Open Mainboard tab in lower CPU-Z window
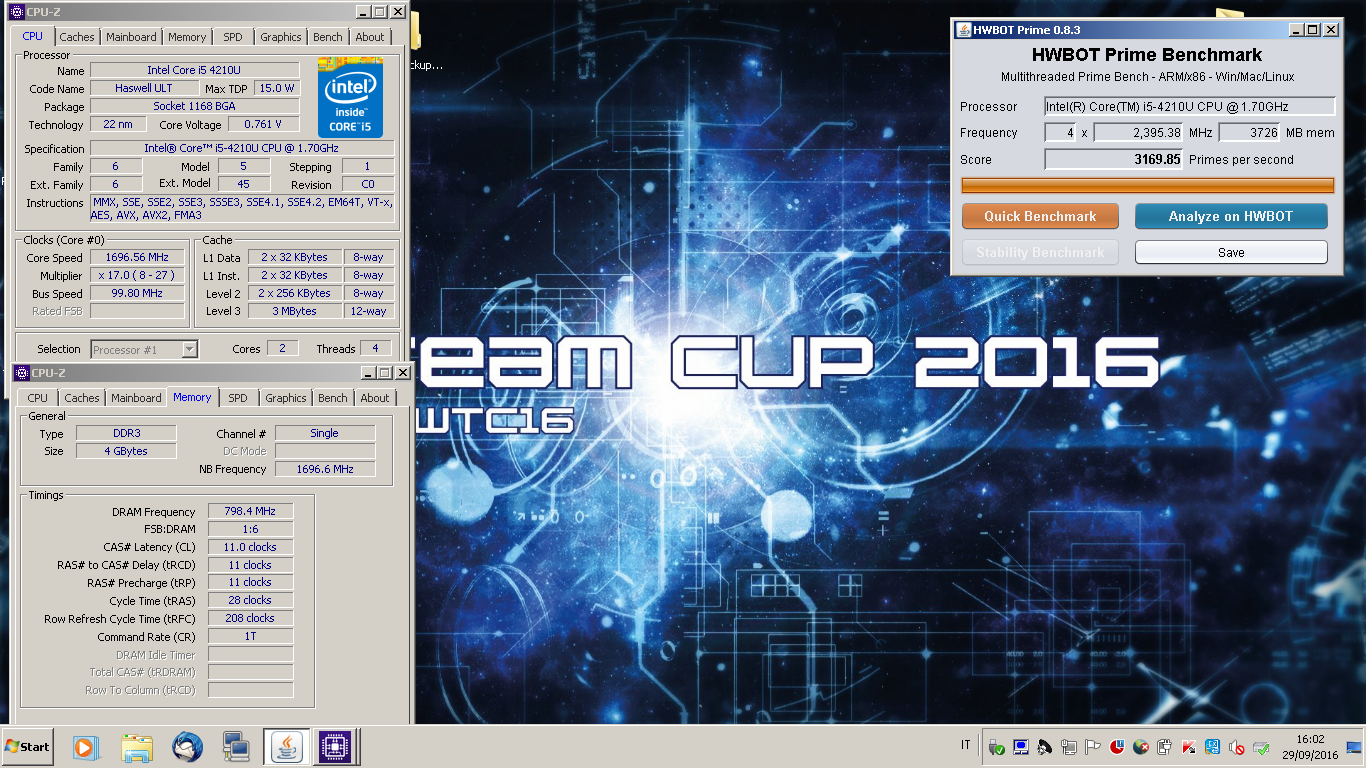The height and width of the screenshot is (768, 1366). tap(136, 398)
